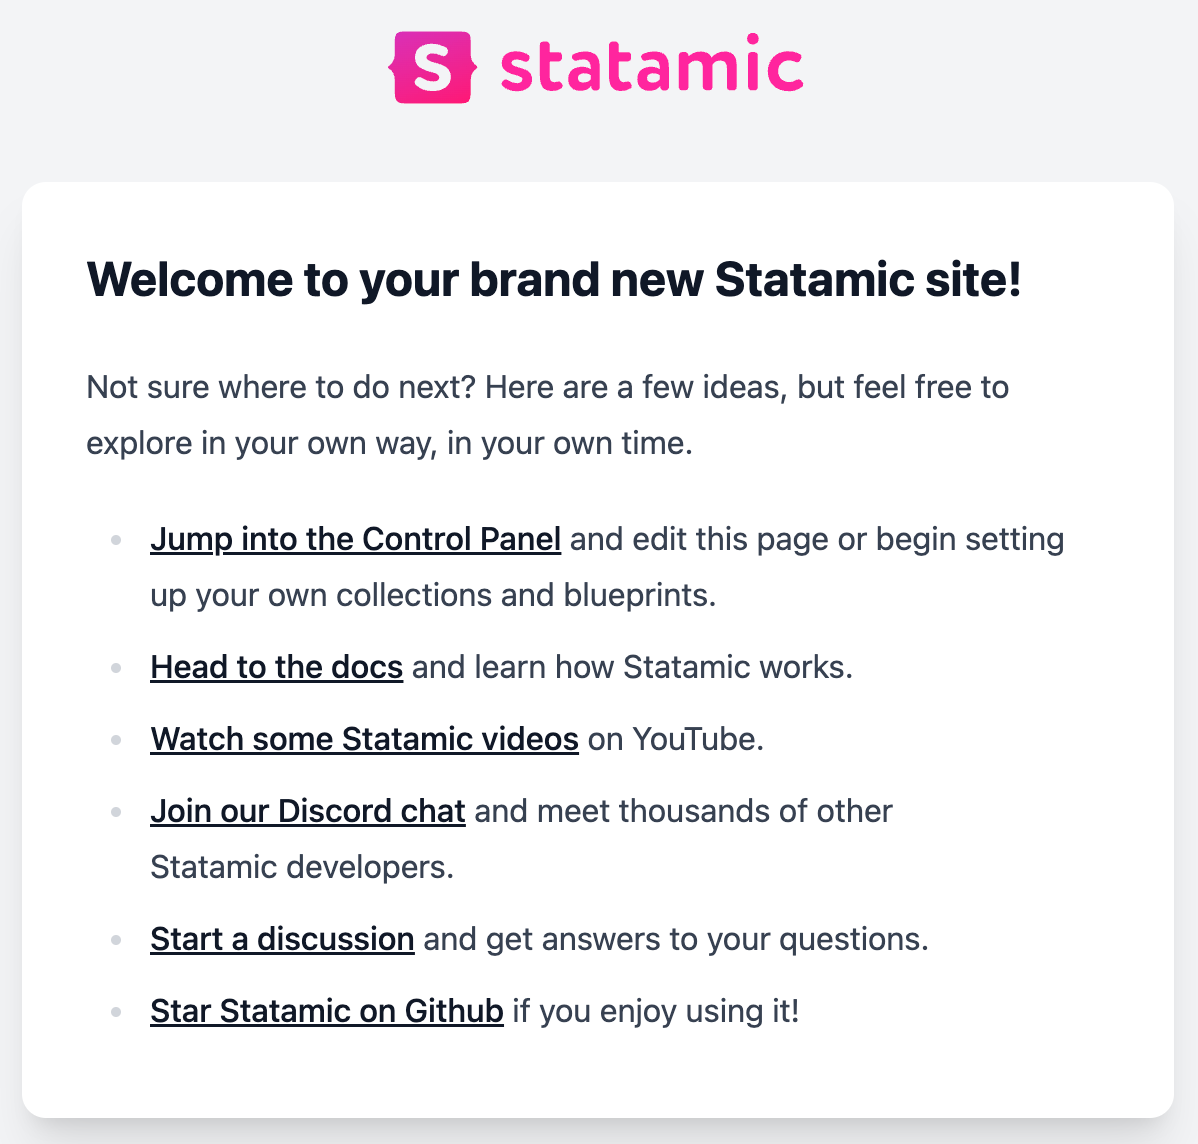Select the Start a discussion link
The height and width of the screenshot is (1144, 1198).
pos(282,939)
